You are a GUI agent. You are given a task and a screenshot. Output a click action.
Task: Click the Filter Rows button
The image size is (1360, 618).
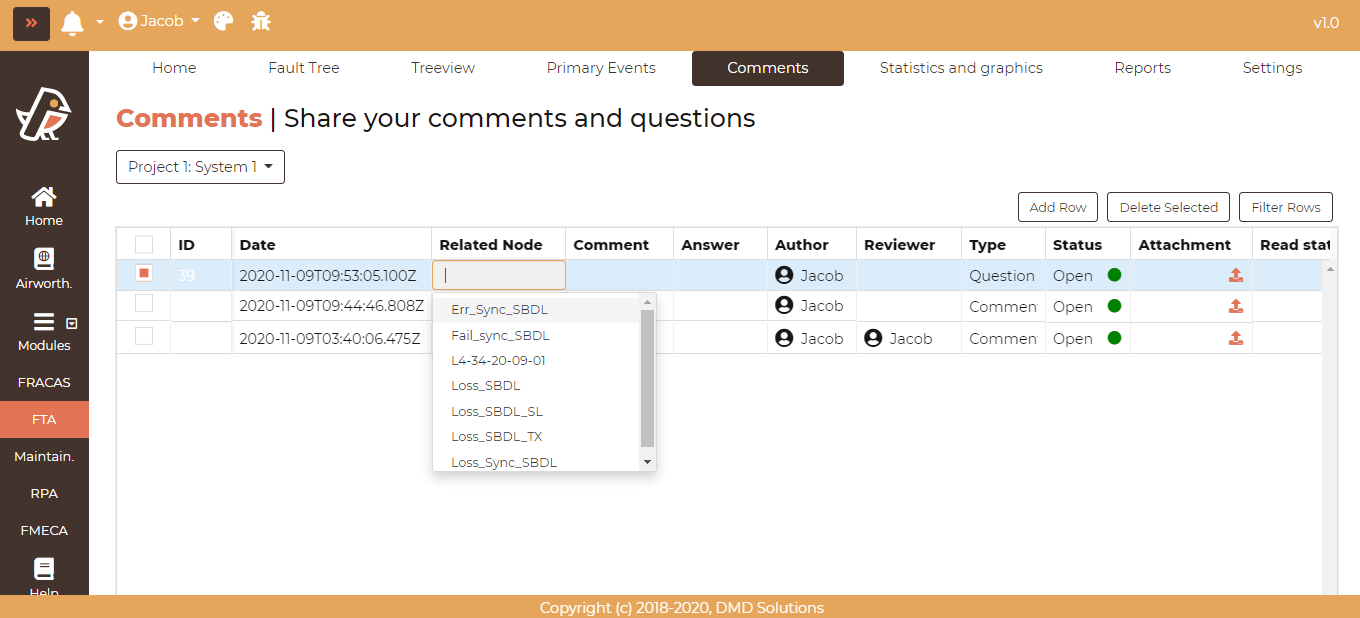(1285, 207)
